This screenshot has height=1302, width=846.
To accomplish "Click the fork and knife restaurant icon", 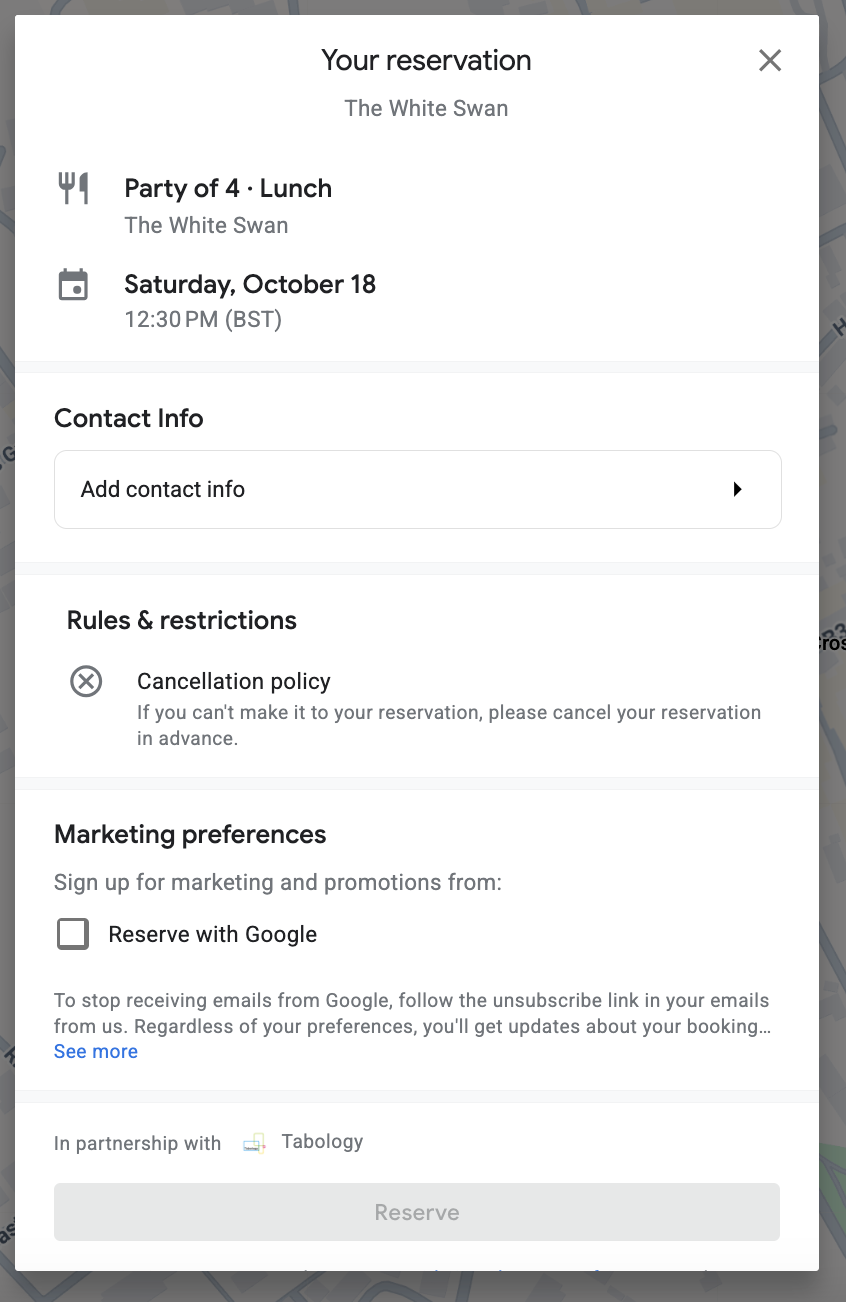I will (74, 188).
